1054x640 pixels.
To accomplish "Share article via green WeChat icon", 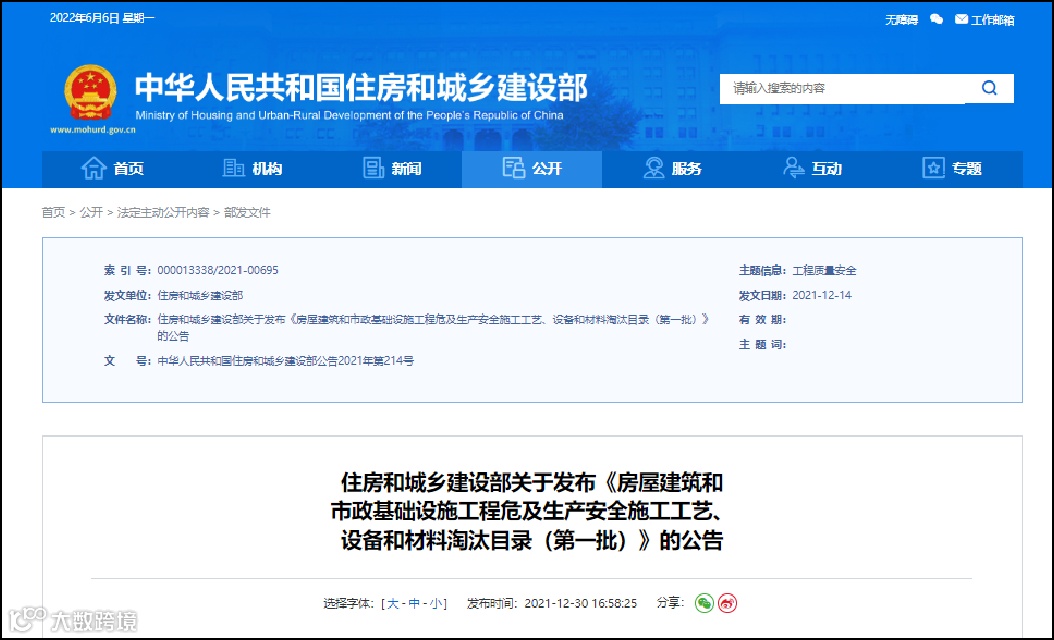I will (704, 603).
